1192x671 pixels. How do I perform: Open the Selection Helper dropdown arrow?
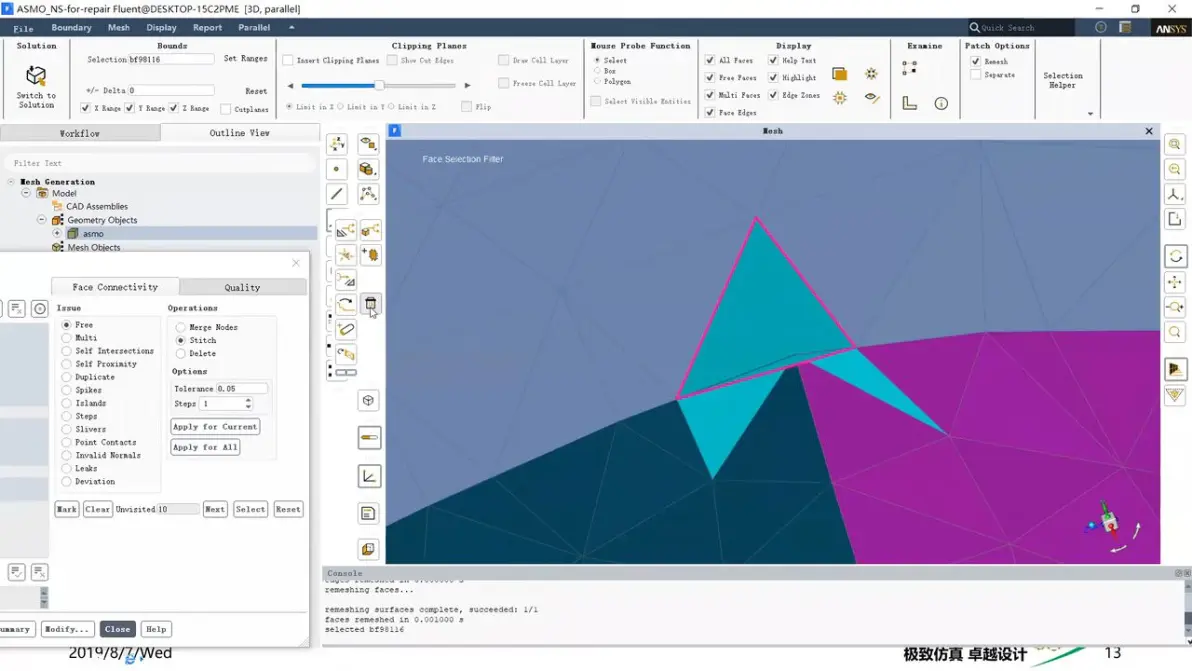tap(1090, 114)
